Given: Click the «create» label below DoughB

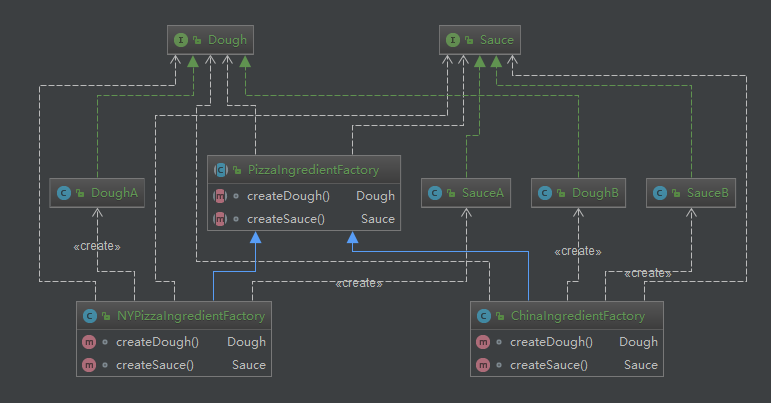Looking at the screenshot, I should pyautogui.click(x=578, y=252).
